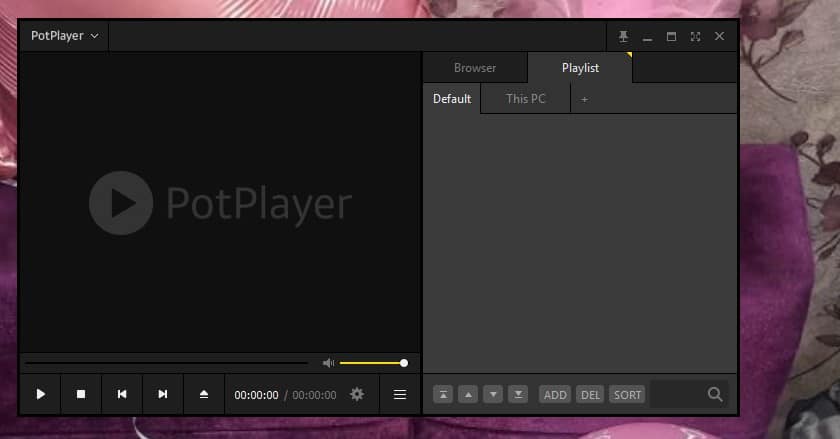Toggle the playlist panel with hamburger icon
Viewport: 840px width, 439px height.
coord(400,395)
